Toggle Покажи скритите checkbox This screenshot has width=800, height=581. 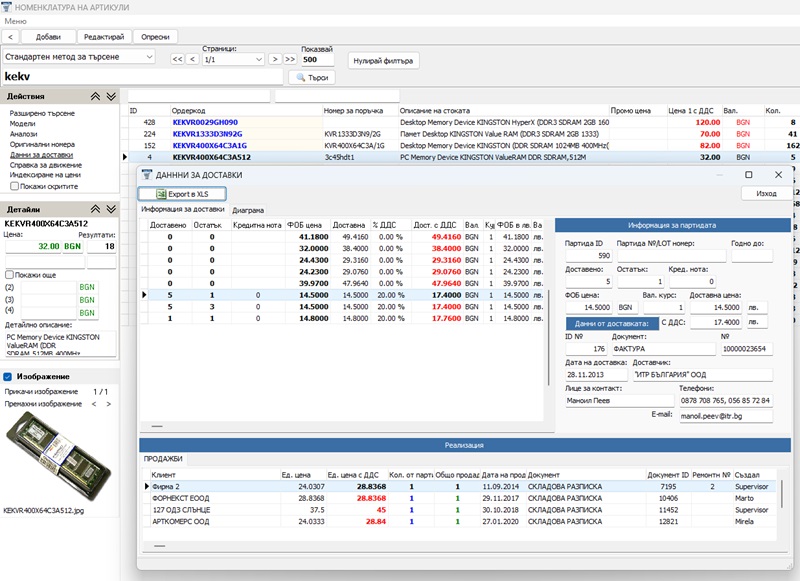[x=14, y=186]
